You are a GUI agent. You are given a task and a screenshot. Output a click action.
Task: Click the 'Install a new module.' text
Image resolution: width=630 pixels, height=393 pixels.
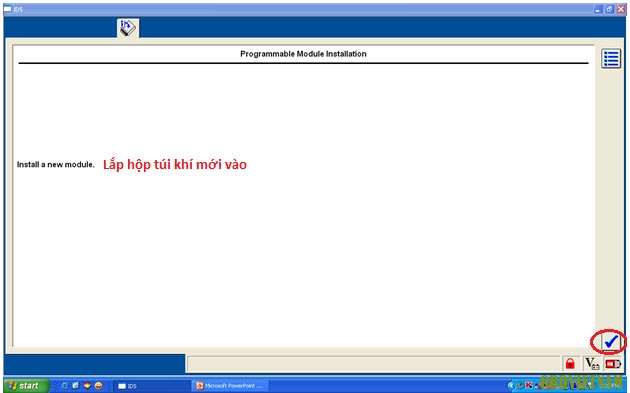(x=55, y=164)
